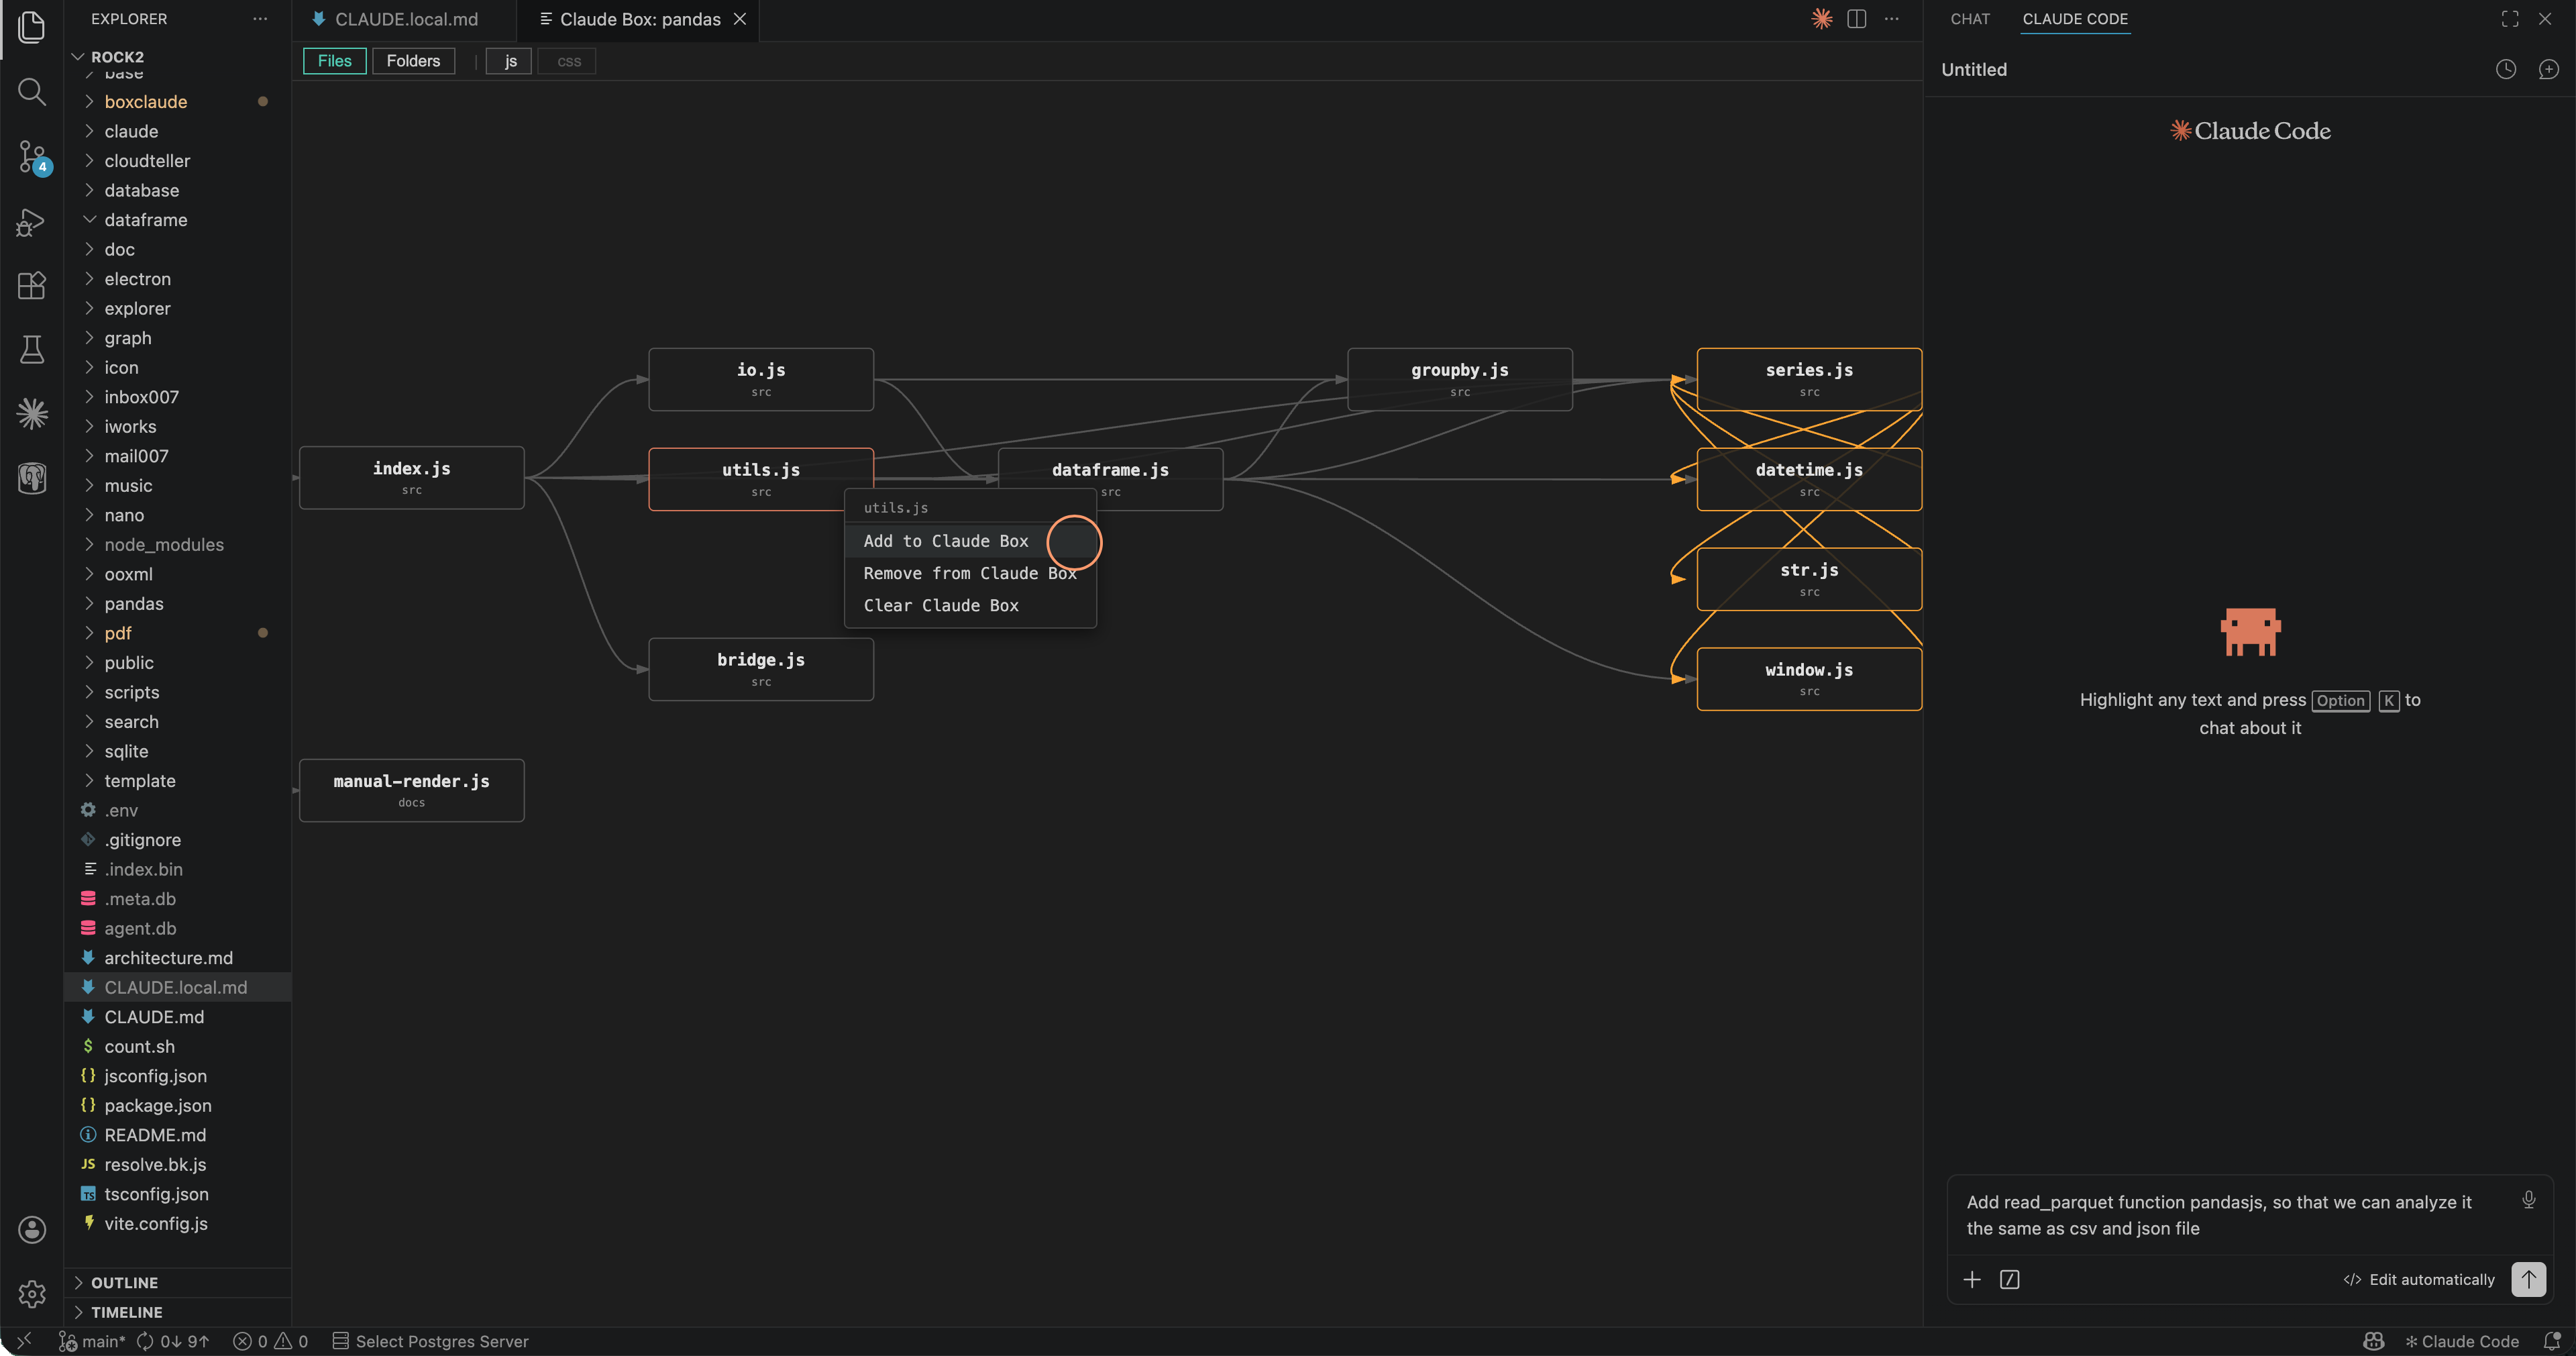The width and height of the screenshot is (2576, 1356).
Task: Toggle the Files view filter
Action: click(334, 61)
